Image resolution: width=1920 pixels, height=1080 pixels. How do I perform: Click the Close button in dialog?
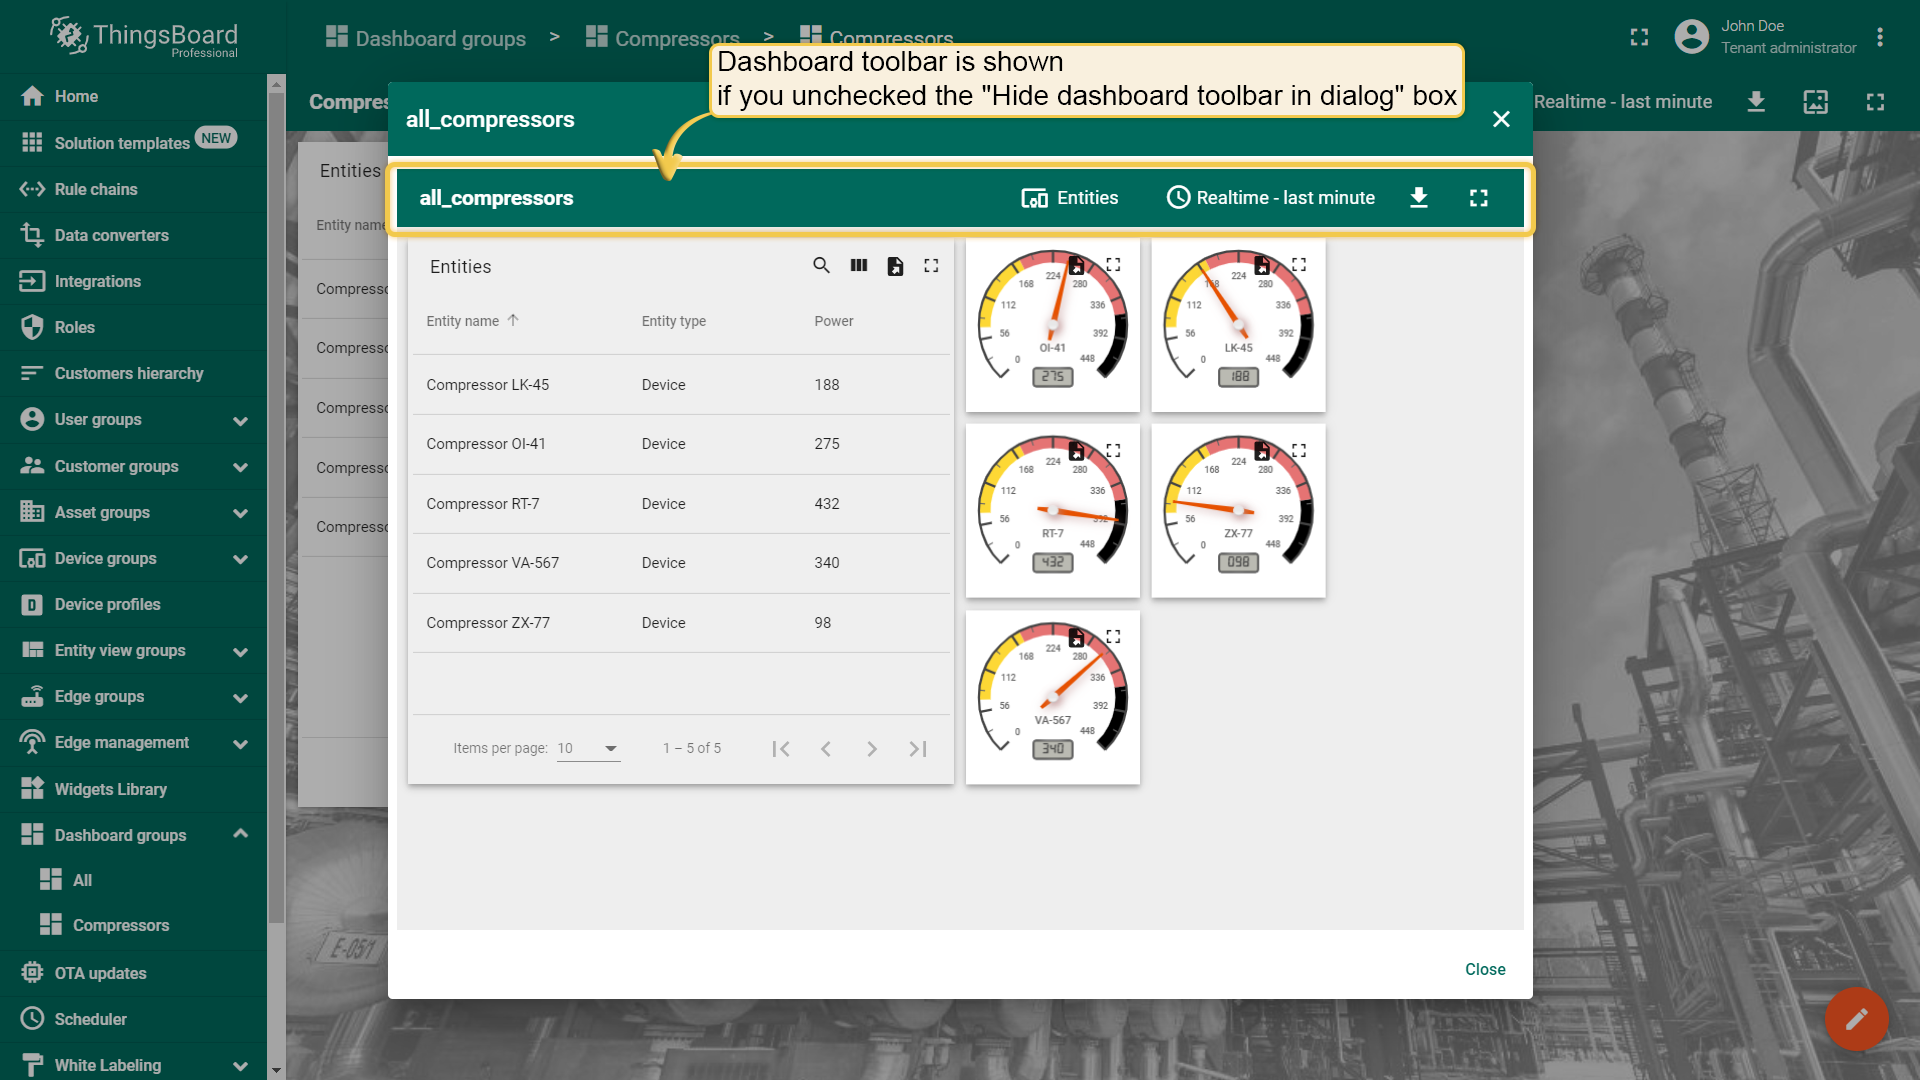(1484, 969)
